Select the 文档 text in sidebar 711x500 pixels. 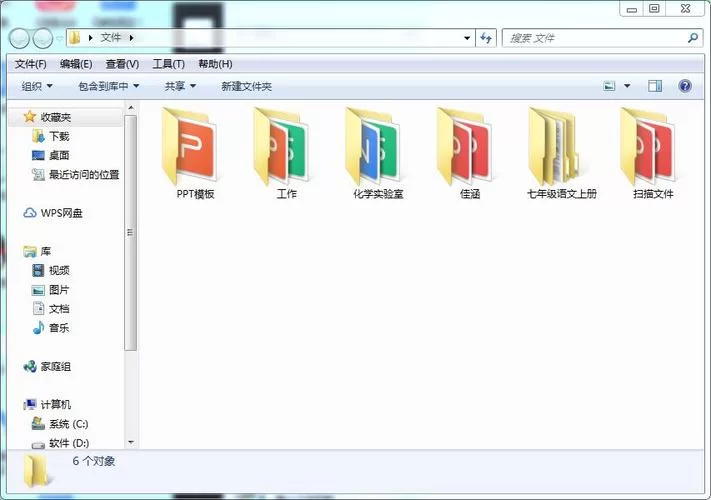point(59,309)
